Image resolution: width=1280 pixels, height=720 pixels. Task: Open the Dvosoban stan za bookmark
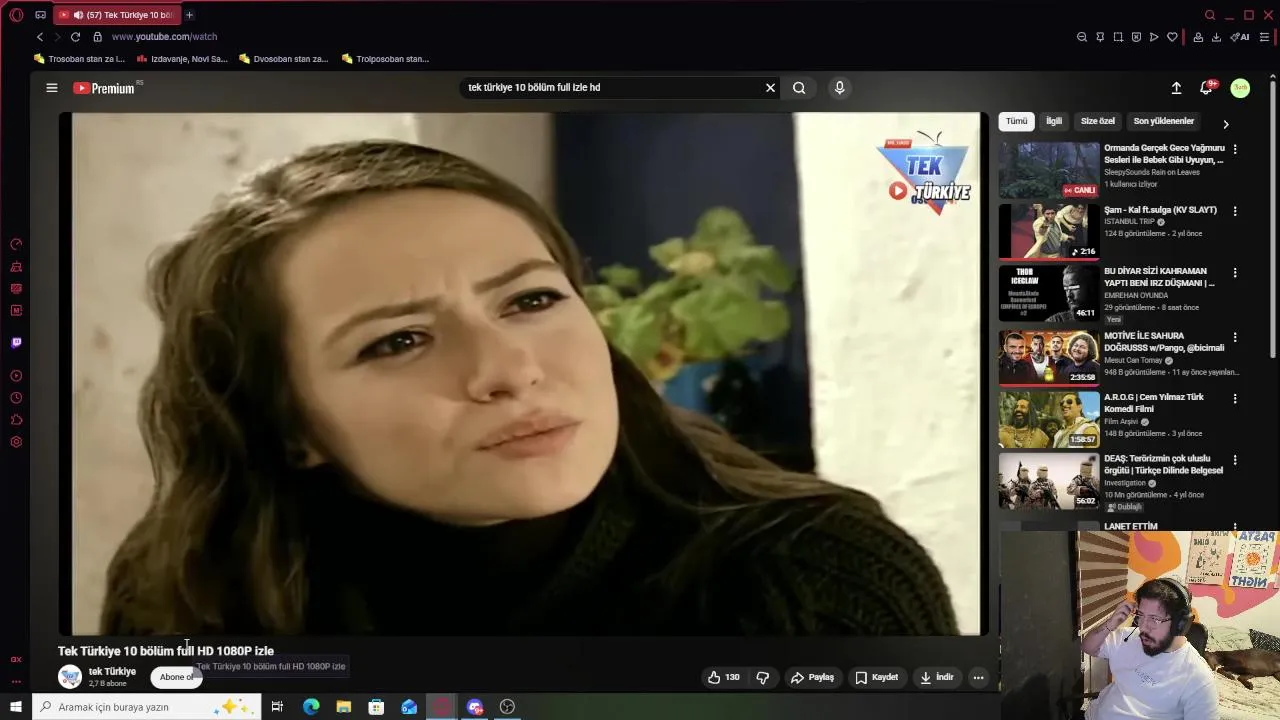tap(284, 59)
